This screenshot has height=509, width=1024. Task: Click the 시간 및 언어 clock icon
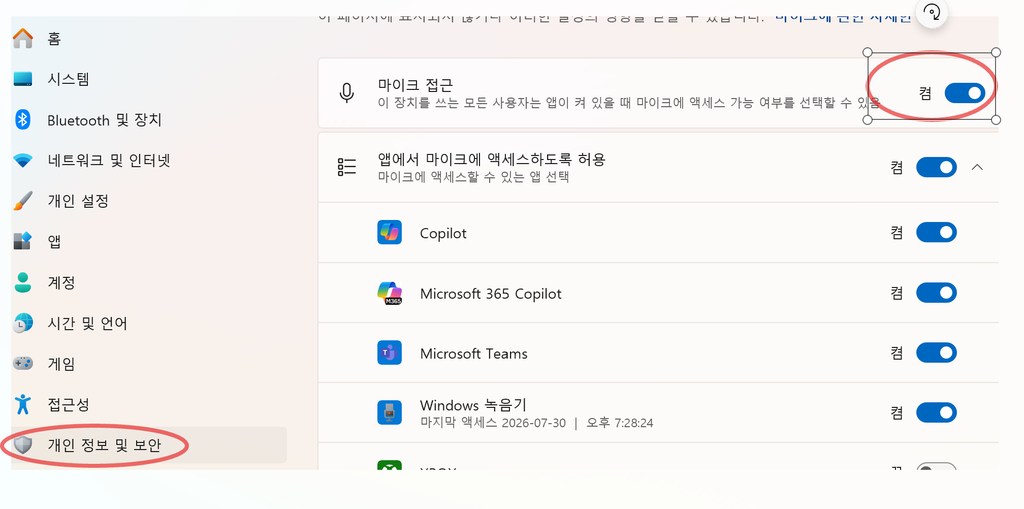point(23,323)
